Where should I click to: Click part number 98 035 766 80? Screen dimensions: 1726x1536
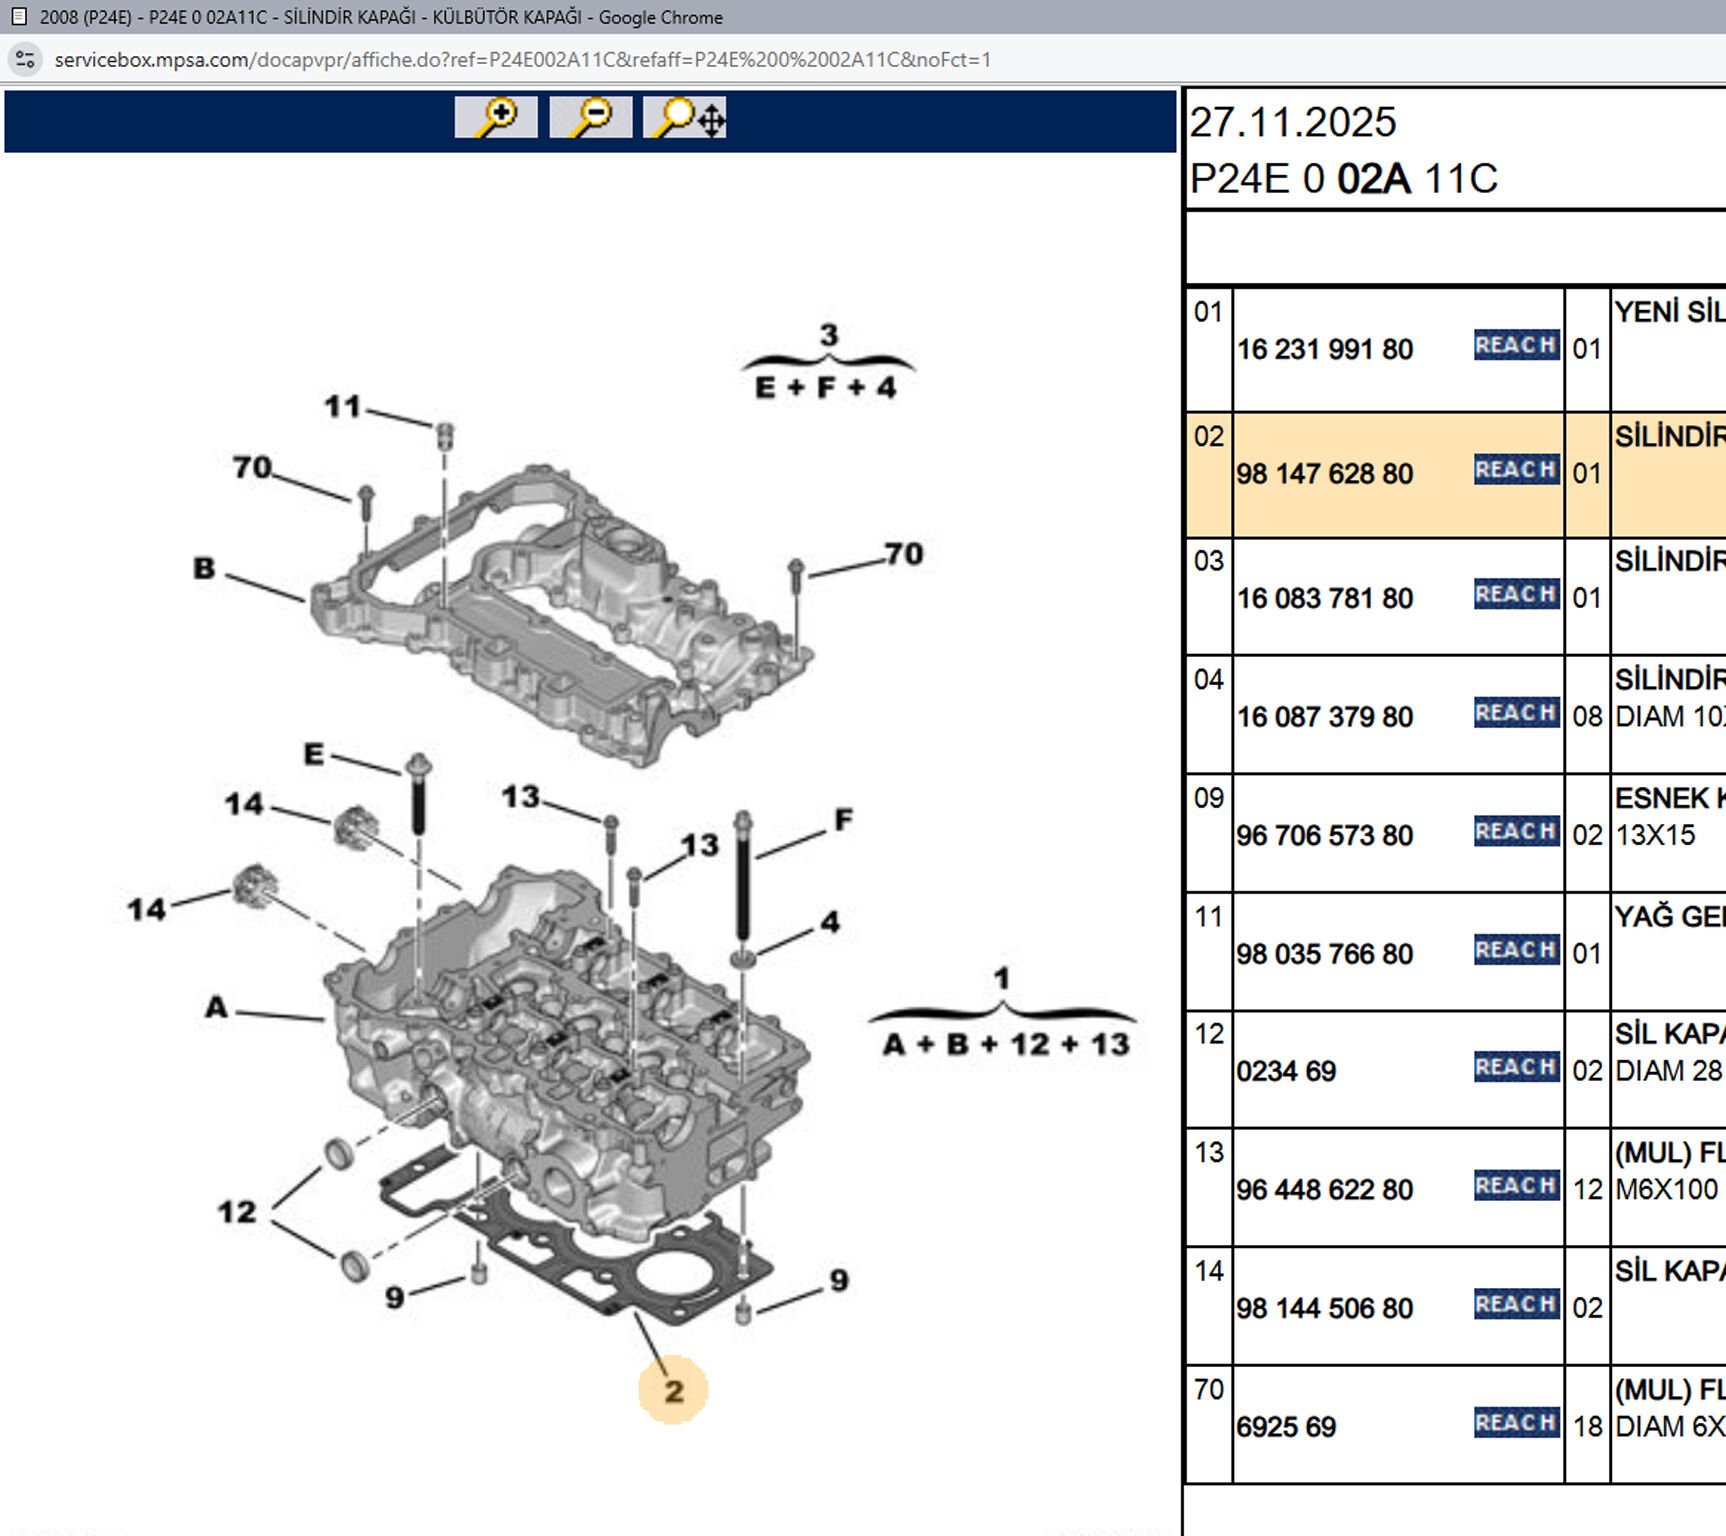tap(1324, 955)
